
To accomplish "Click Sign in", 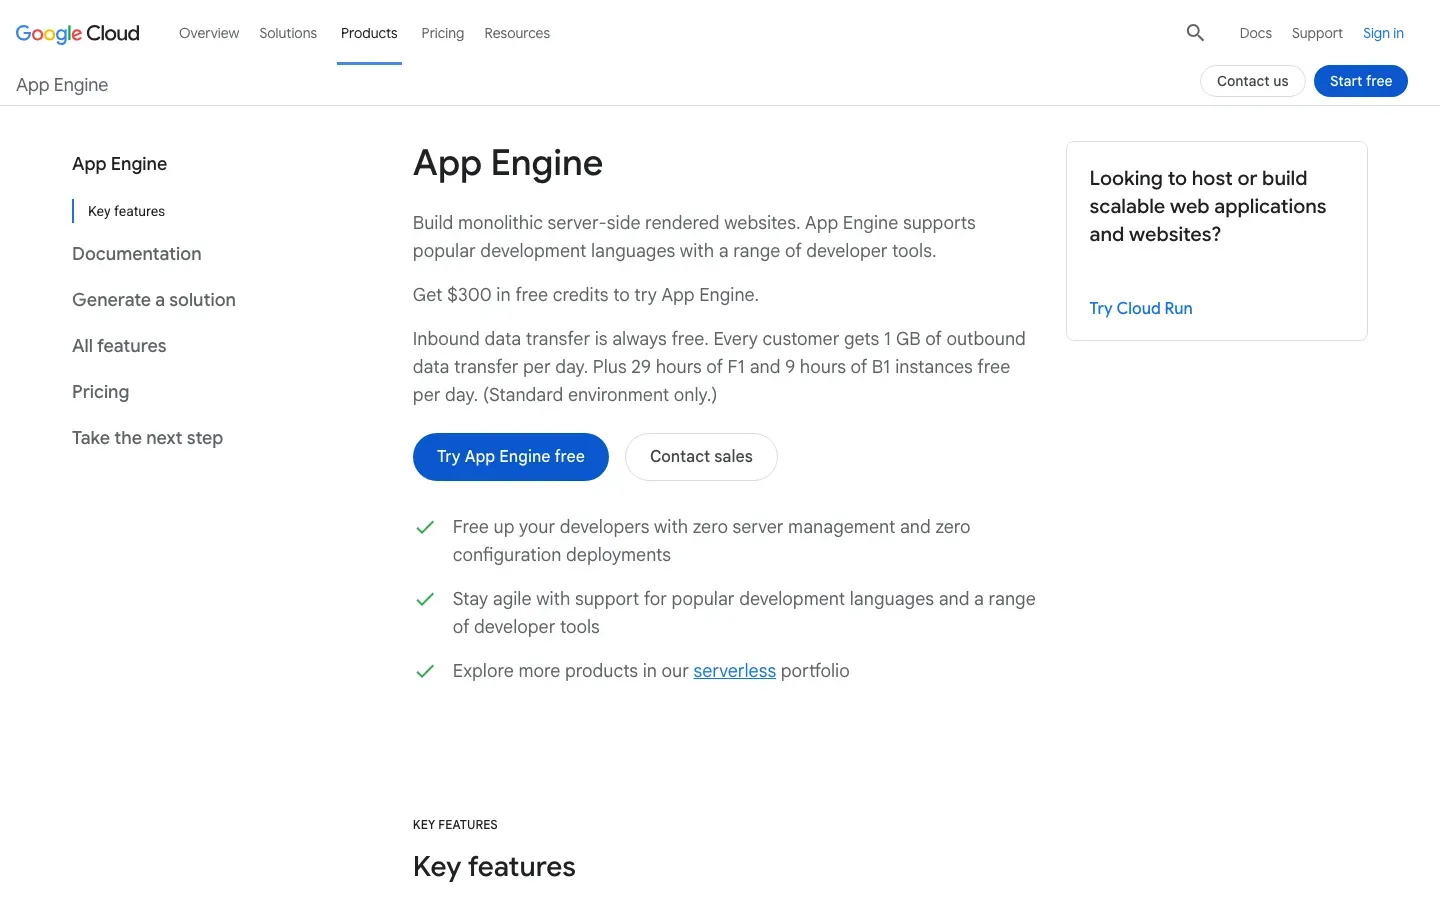I will coord(1383,33).
